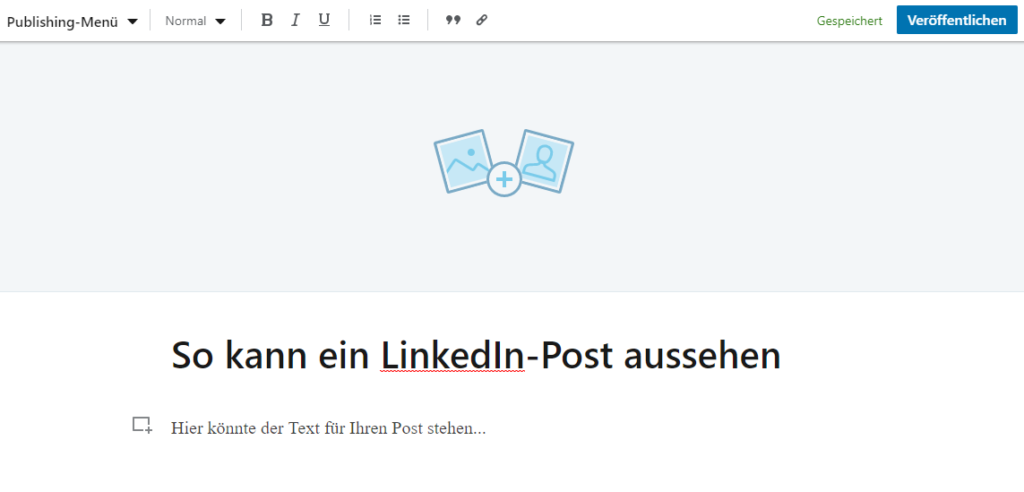Toggle italic text formatting
Viewport: 1024px width, 492px height.
[x=295, y=20]
